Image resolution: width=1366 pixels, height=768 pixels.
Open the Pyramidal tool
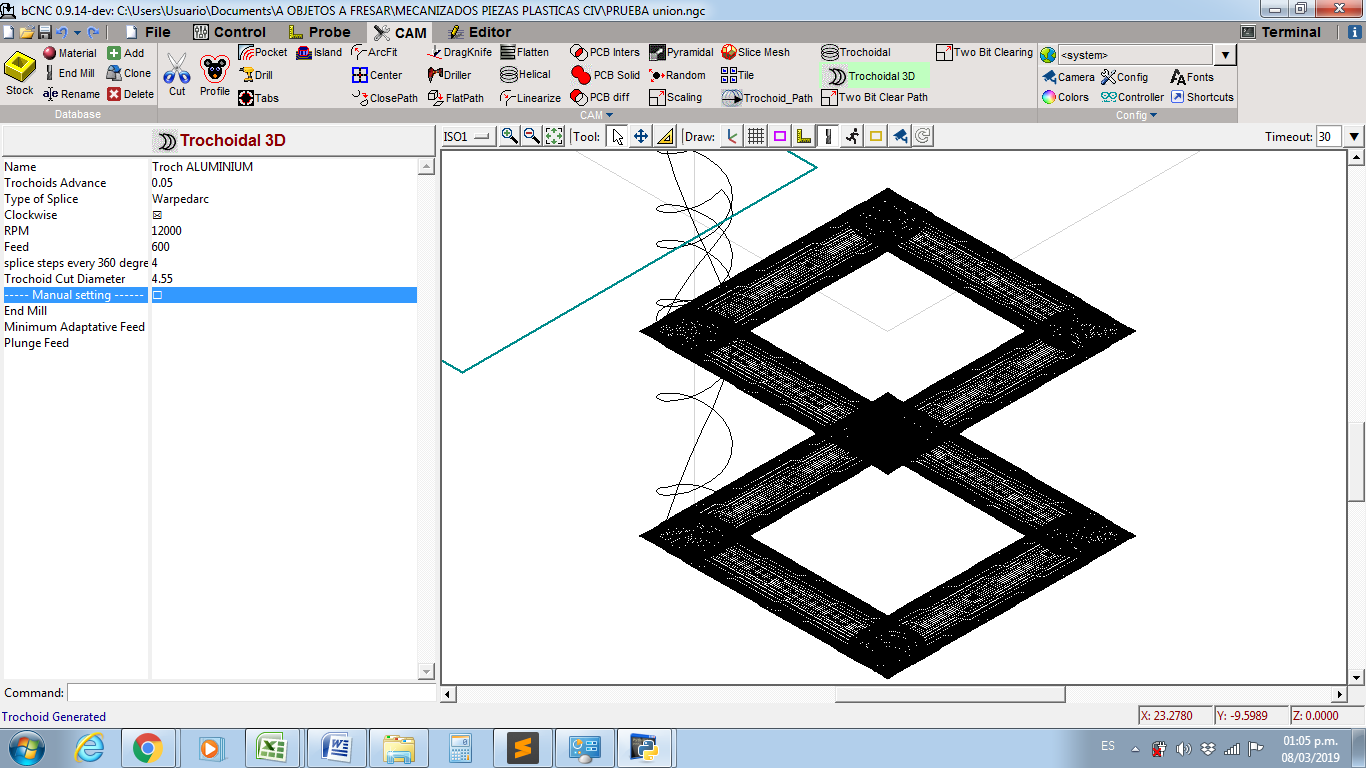(x=681, y=52)
